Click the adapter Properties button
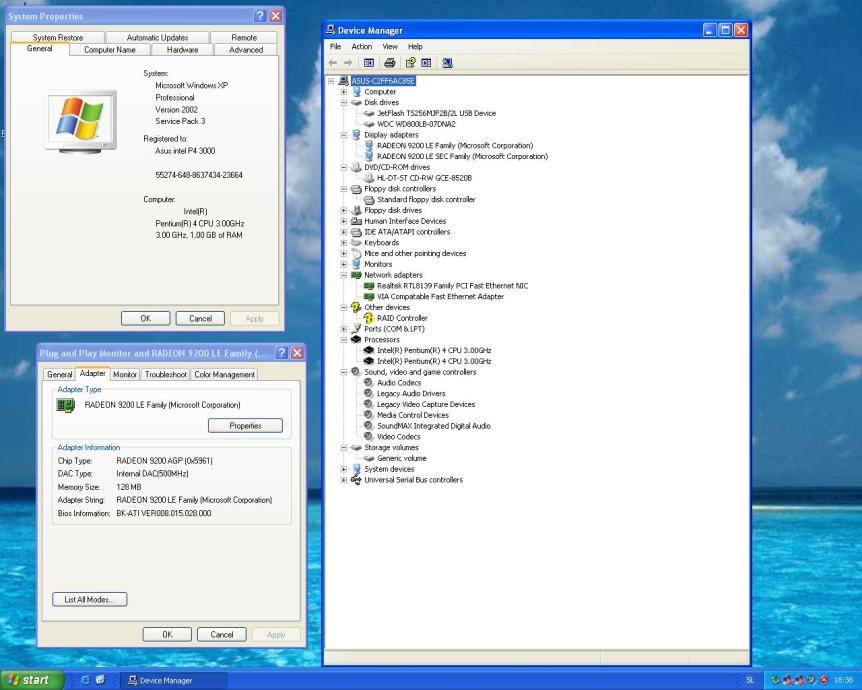The image size is (862, 690). pos(245,425)
